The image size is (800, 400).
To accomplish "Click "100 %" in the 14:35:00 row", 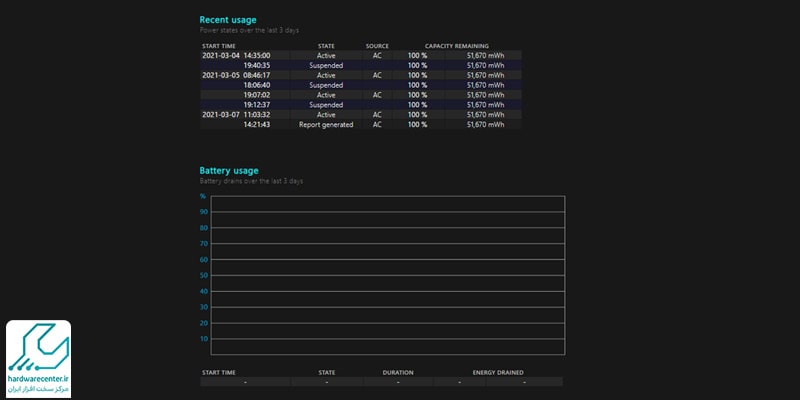I will coord(417,56).
